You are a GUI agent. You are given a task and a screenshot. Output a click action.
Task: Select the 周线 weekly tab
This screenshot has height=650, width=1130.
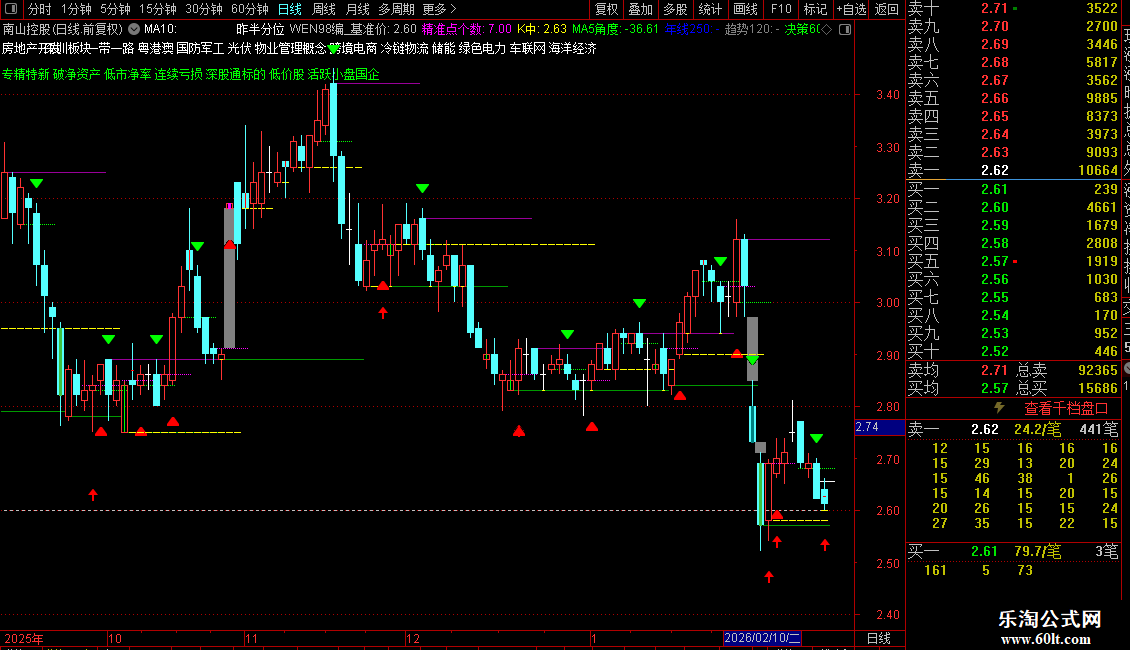tap(324, 9)
